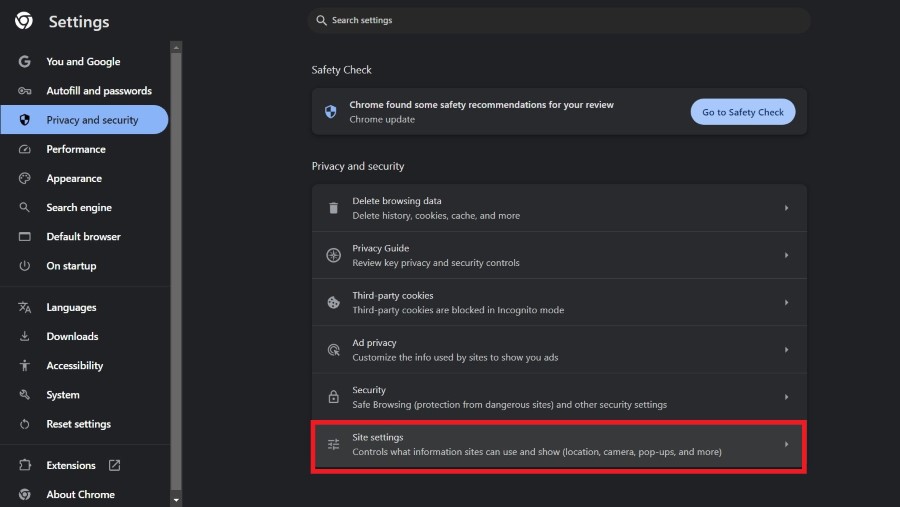Viewport: 900px width, 507px height.
Task: Expand Site settings arrow
Action: point(786,444)
